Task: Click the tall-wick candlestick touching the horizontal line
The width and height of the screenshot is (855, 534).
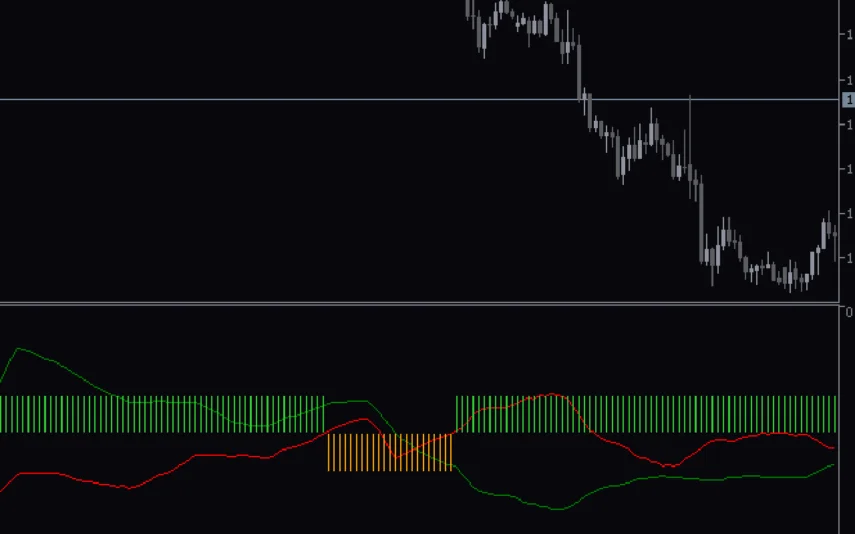Action: (x=690, y=150)
